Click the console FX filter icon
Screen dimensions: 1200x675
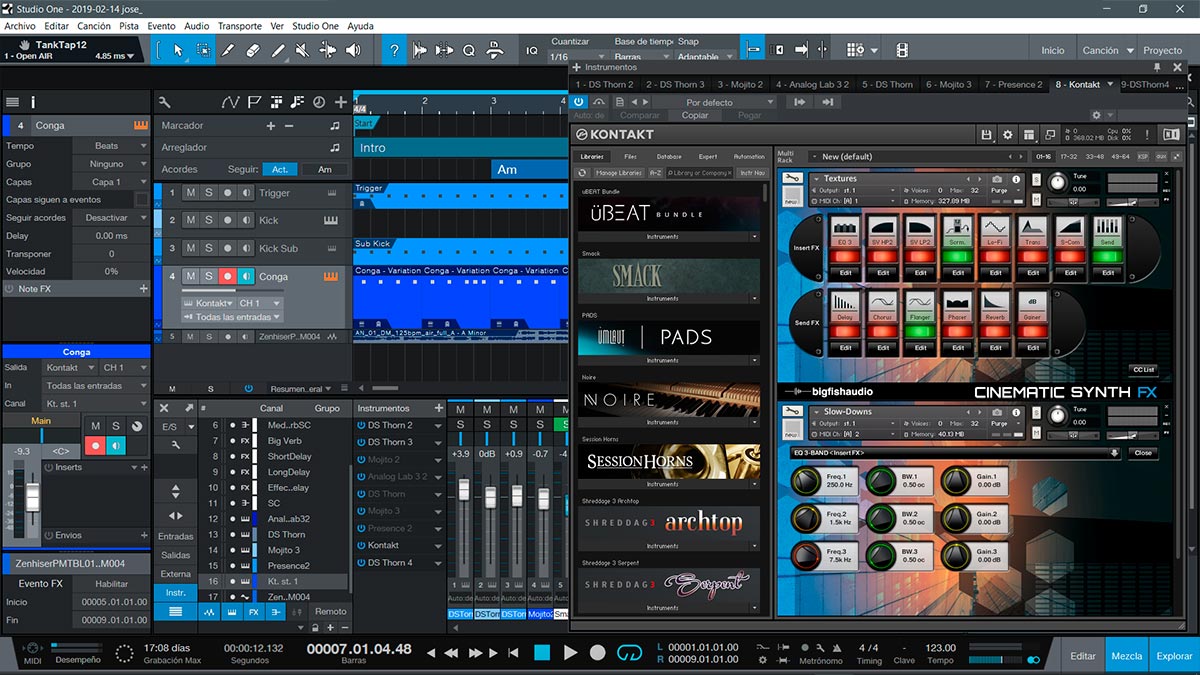pos(253,611)
